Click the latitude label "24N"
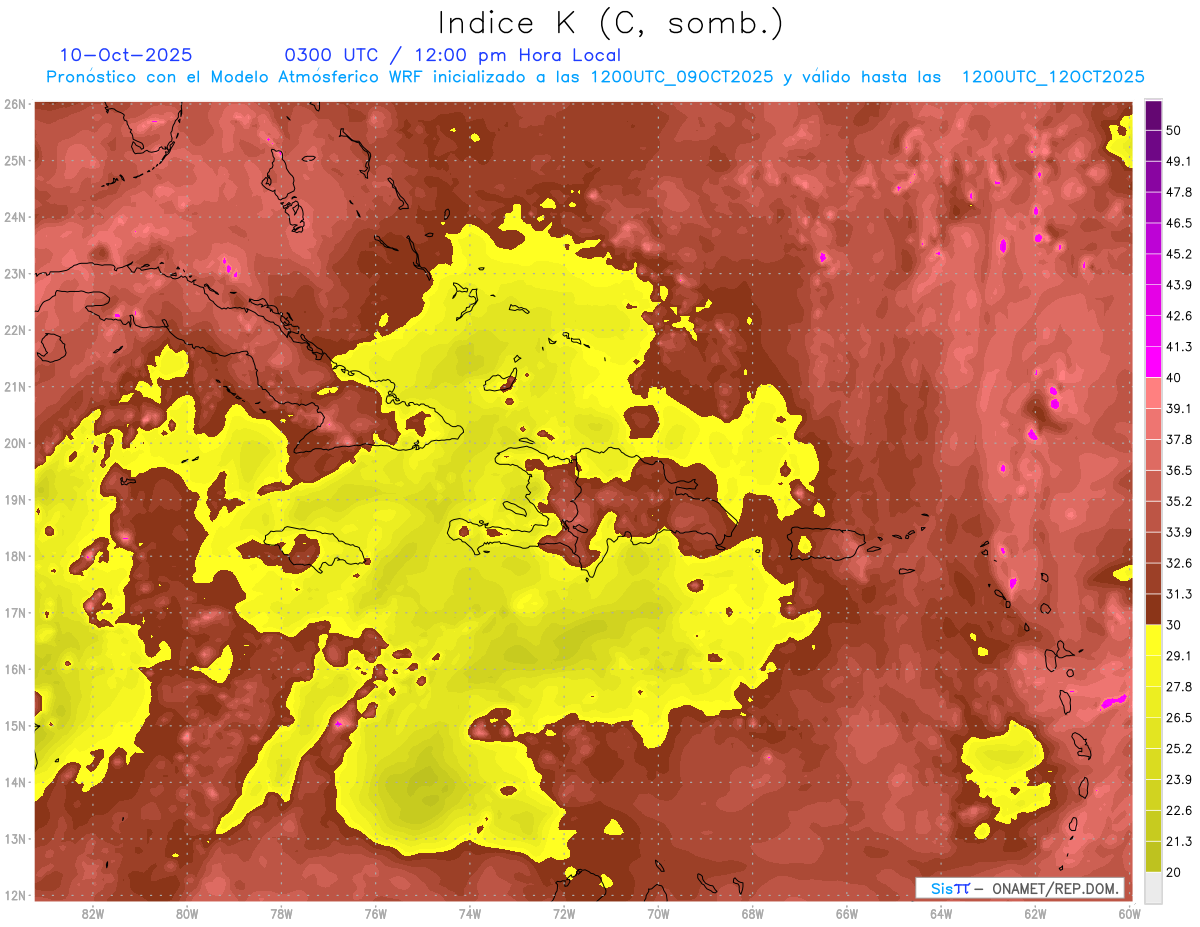Image resolution: width=1200 pixels, height=927 pixels. pyautogui.click(x=15, y=217)
